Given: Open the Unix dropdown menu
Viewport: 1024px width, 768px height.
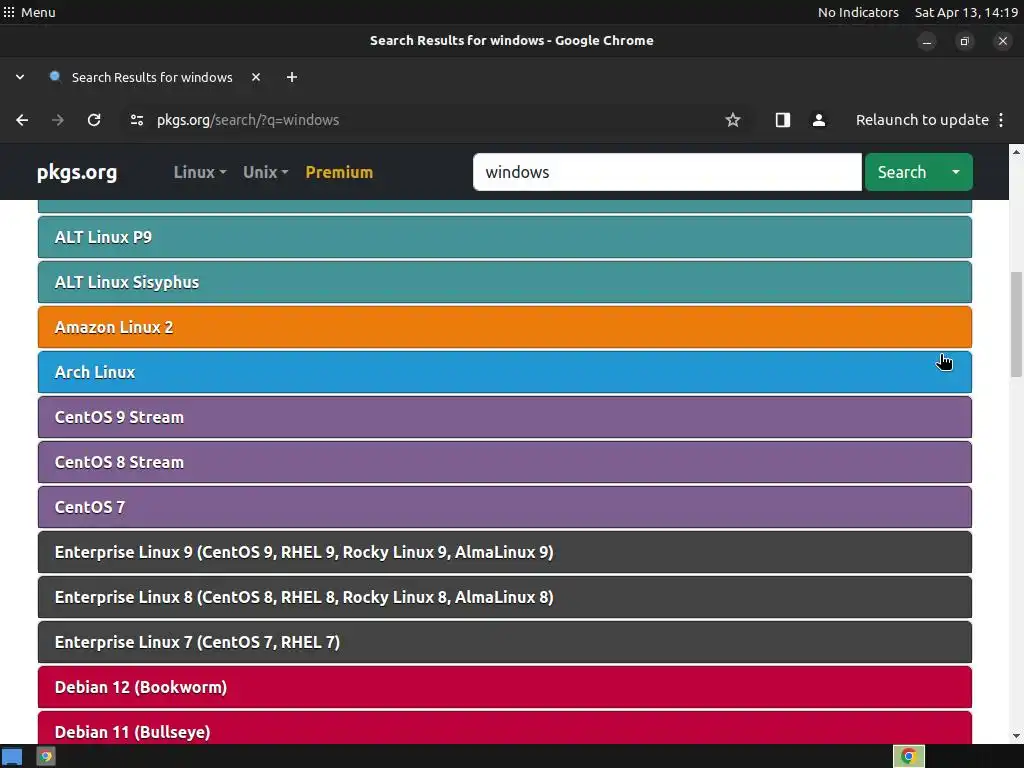Looking at the screenshot, I should pyautogui.click(x=265, y=172).
